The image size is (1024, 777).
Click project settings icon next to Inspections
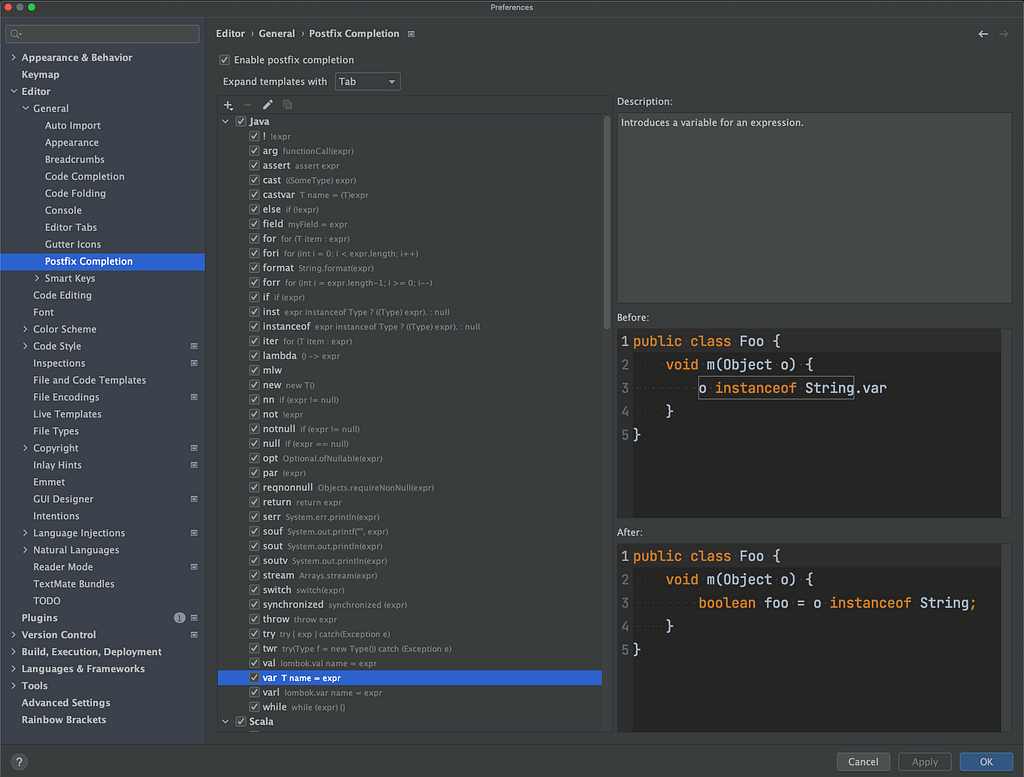[194, 363]
